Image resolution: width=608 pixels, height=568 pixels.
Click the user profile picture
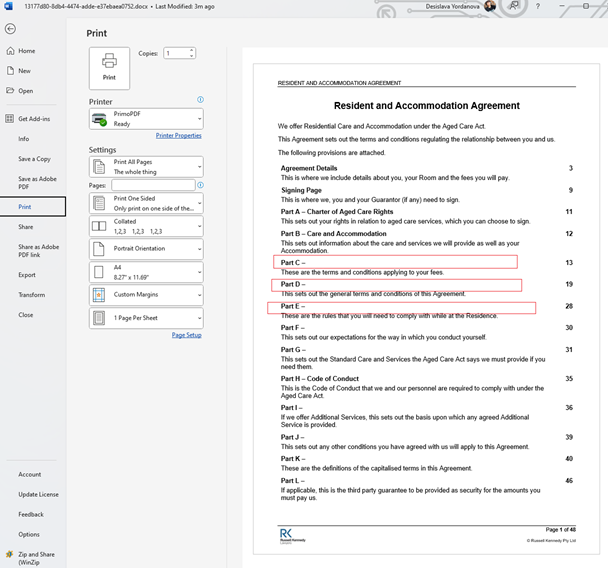coord(490,6)
